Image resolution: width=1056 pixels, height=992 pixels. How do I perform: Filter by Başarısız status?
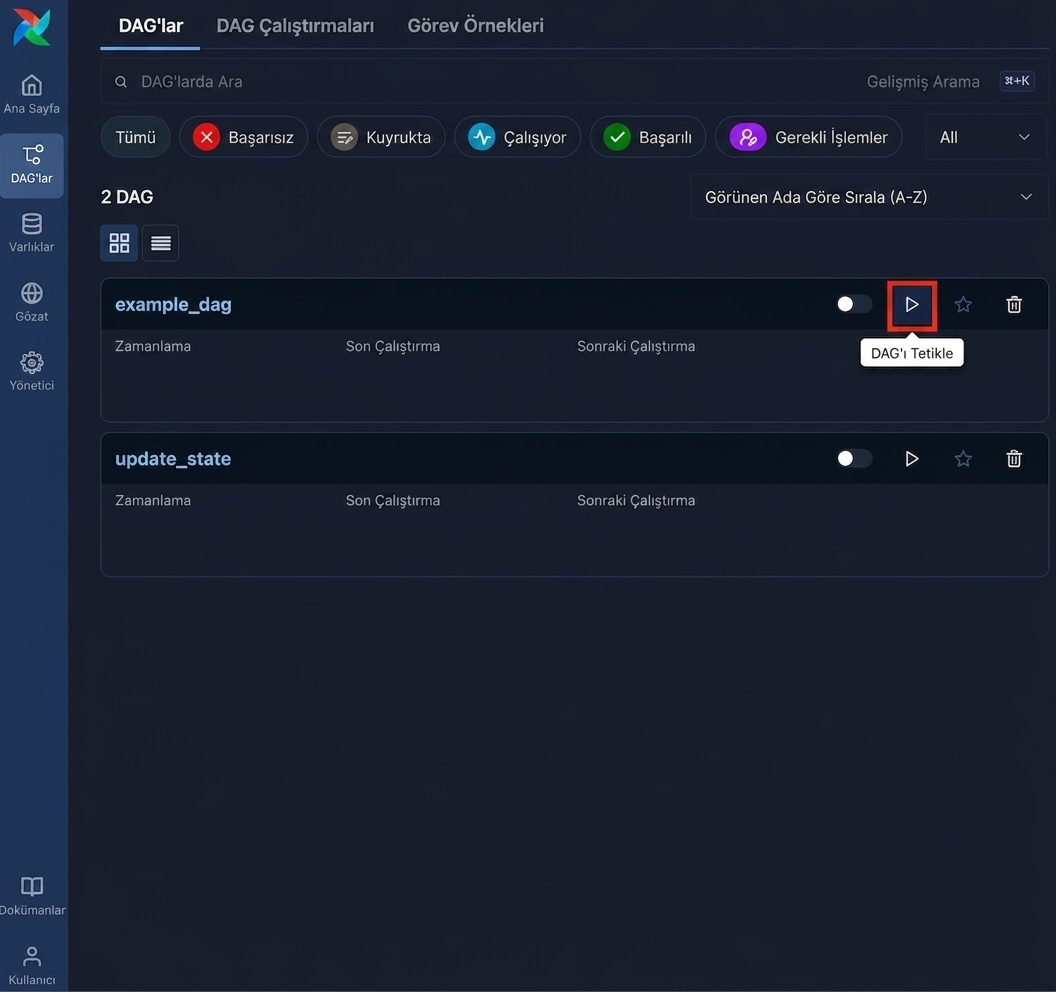click(244, 137)
